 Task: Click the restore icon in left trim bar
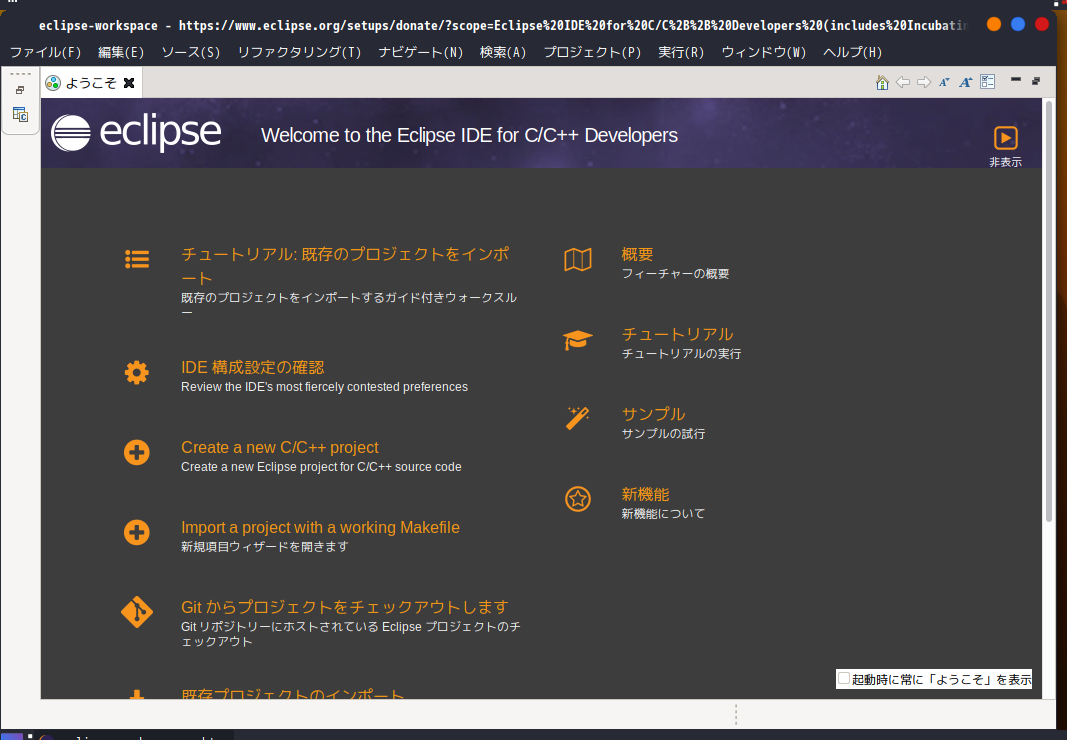pyautogui.click(x=20, y=90)
